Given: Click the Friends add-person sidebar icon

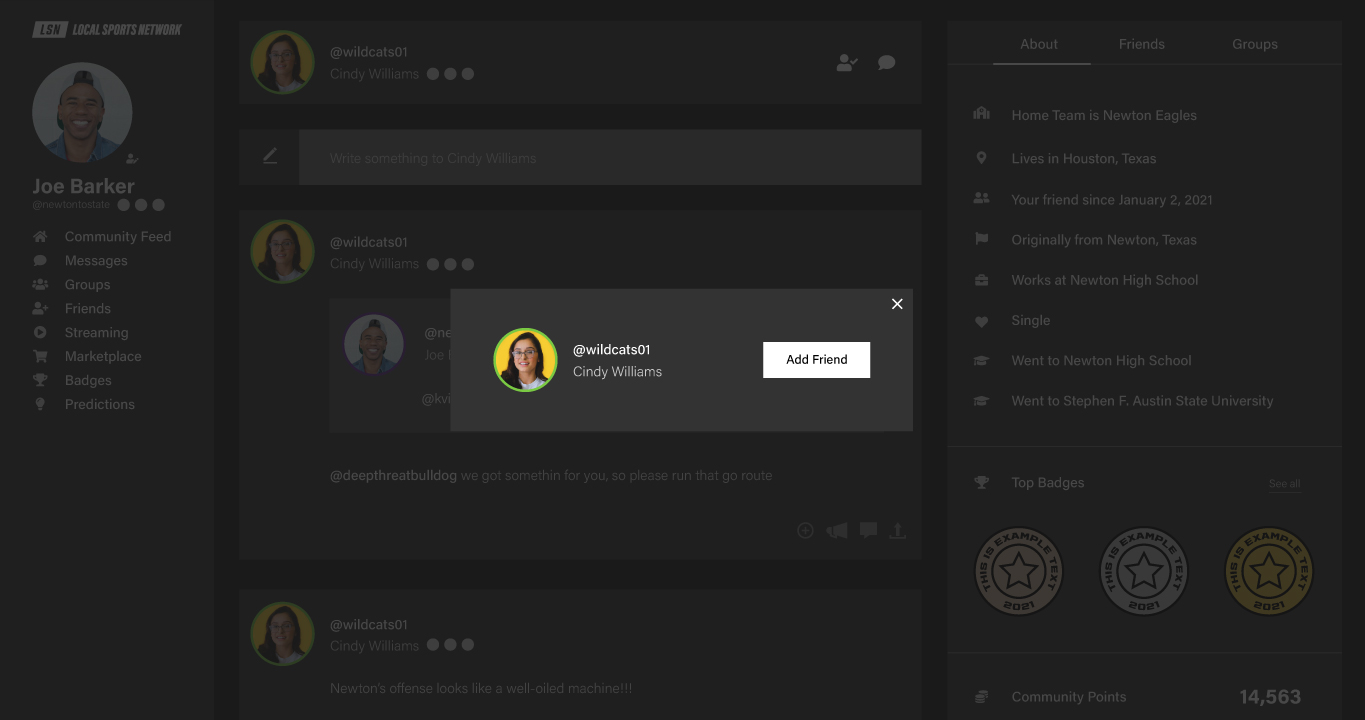Looking at the screenshot, I should click(x=40, y=309).
